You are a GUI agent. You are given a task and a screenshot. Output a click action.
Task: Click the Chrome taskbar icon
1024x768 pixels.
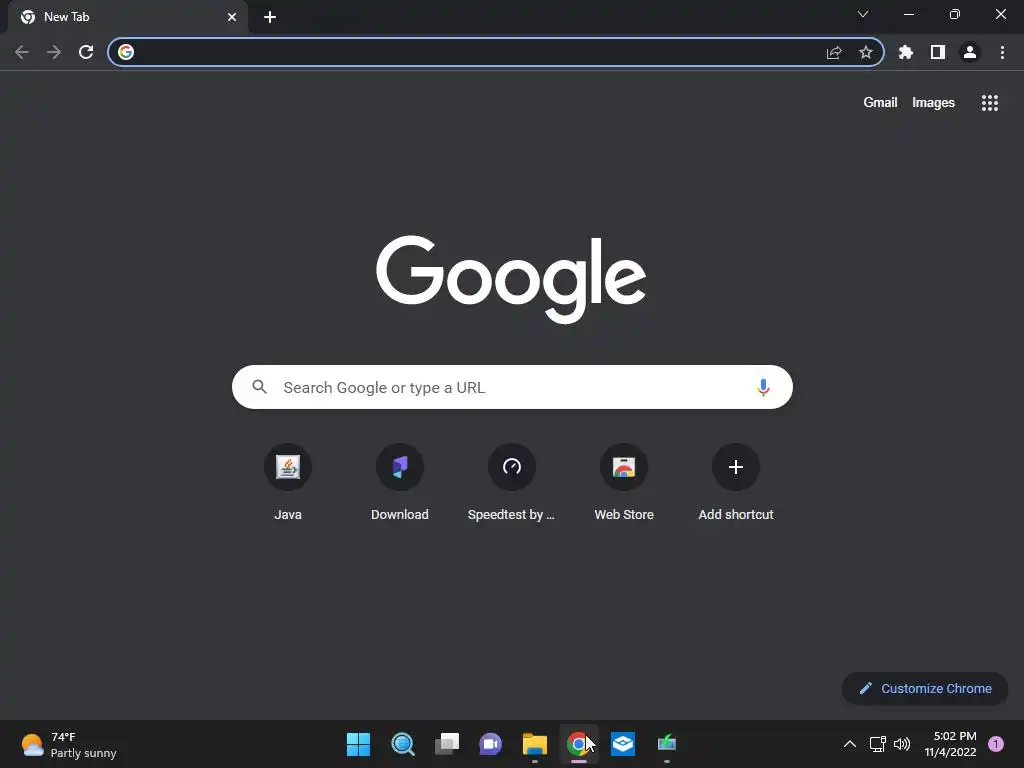click(x=578, y=744)
